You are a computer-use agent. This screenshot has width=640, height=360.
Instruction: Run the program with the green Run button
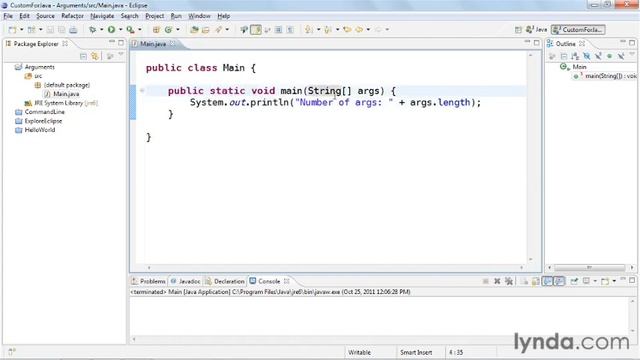[111, 30]
